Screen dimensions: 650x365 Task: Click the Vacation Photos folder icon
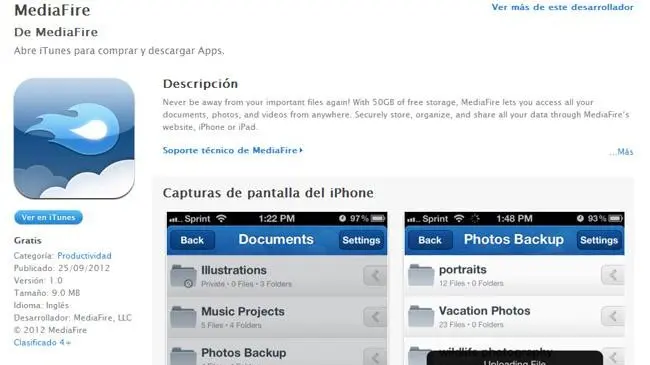click(421, 316)
